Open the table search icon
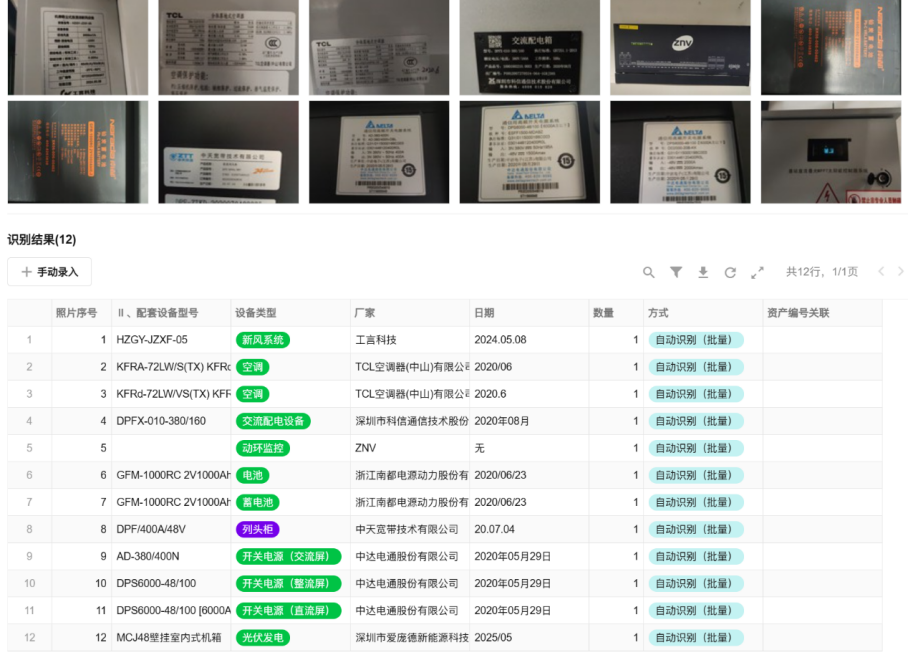Image resolution: width=908 pixels, height=655 pixels. click(x=649, y=272)
